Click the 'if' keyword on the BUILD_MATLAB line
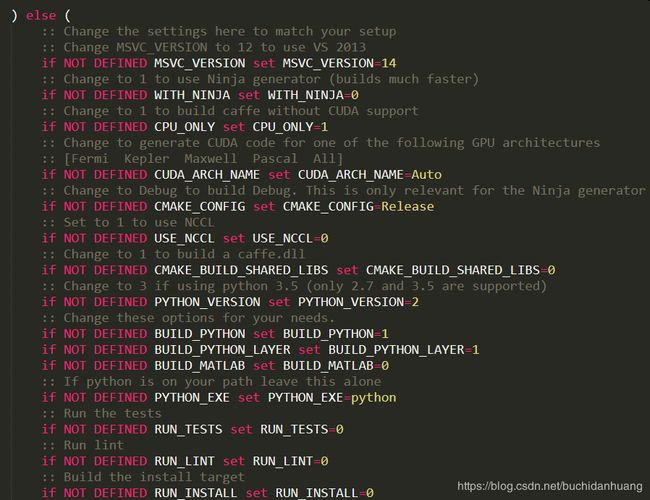The width and height of the screenshot is (650, 500). pos(49,366)
